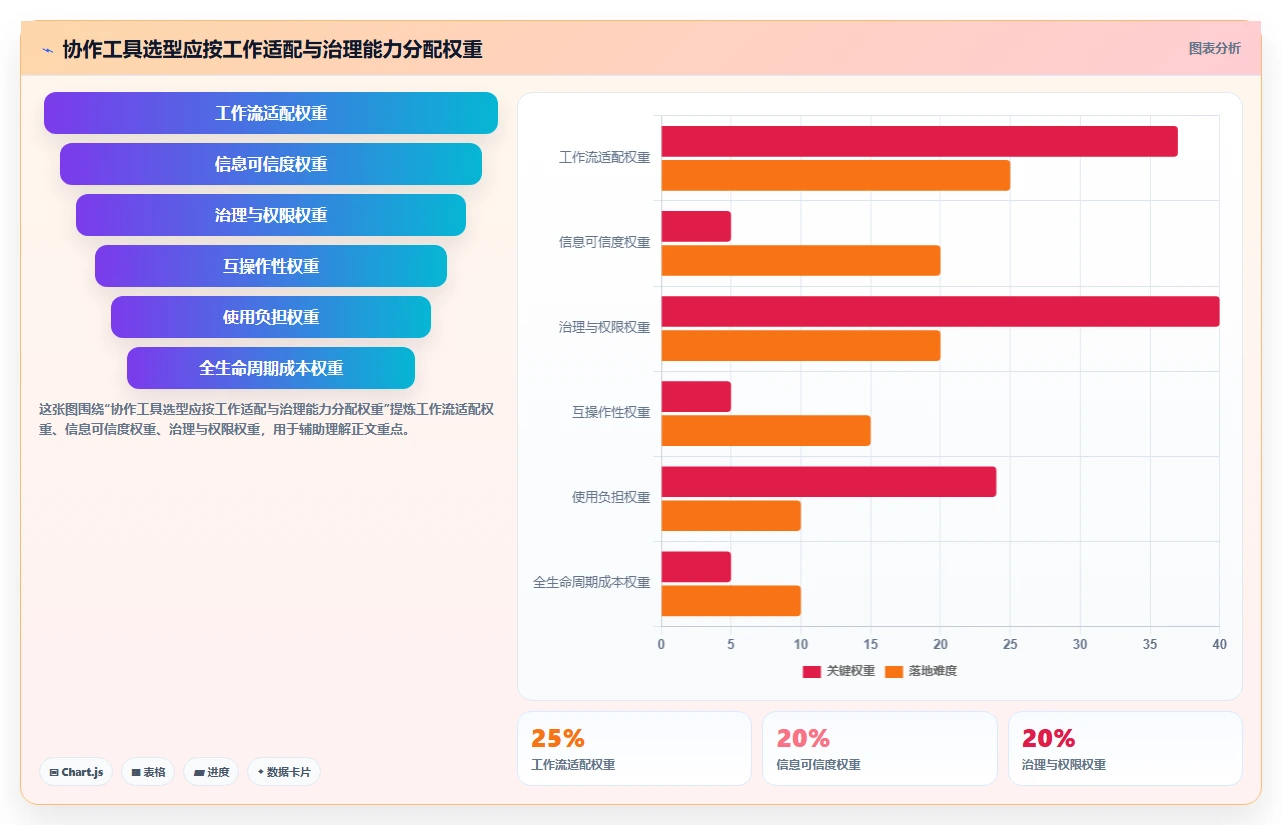1282x825 pixels.
Task: Click the x-axis tick value 40
Action: point(1219,644)
